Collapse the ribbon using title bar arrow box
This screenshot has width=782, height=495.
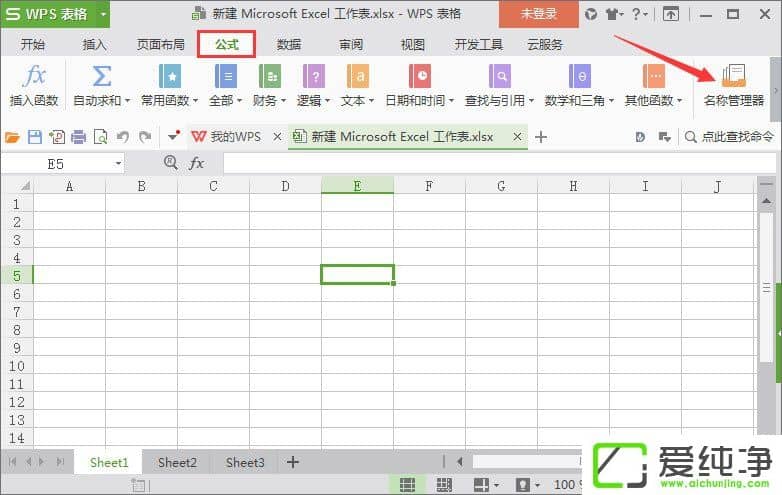pos(671,14)
